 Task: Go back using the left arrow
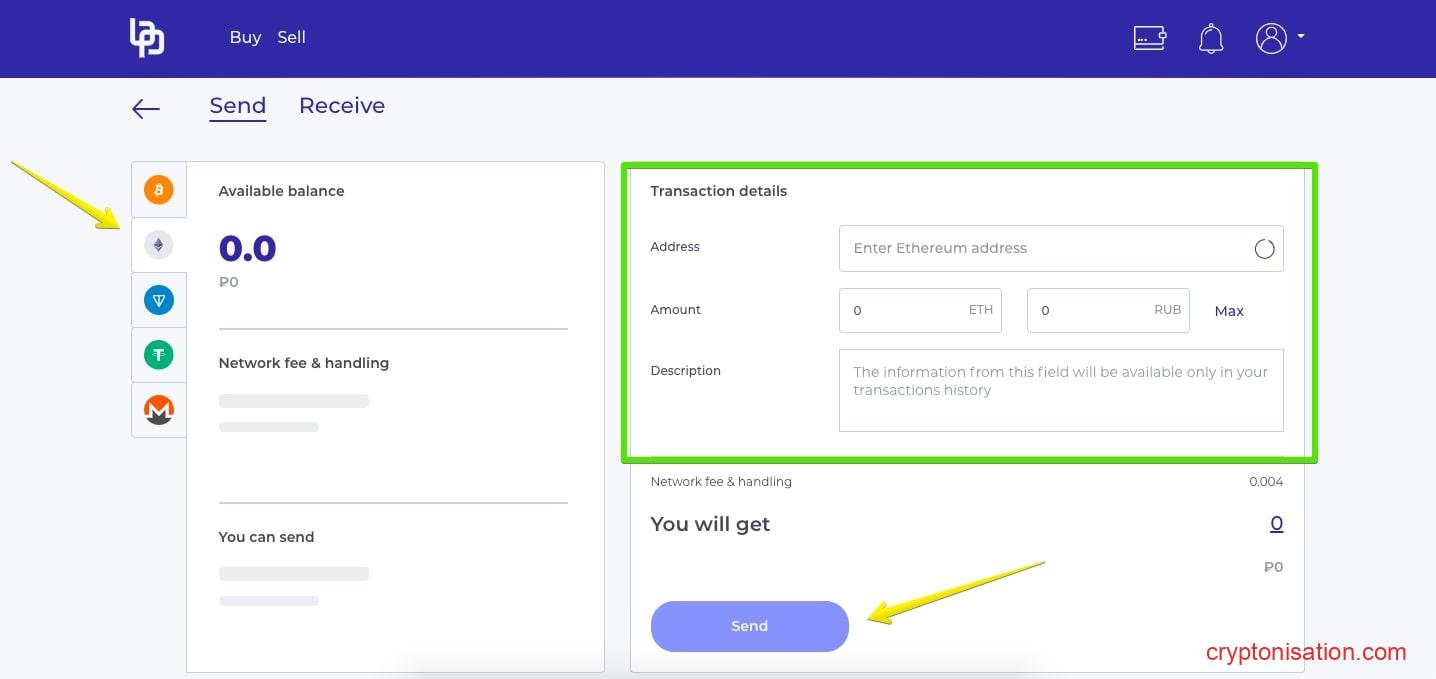click(x=146, y=109)
